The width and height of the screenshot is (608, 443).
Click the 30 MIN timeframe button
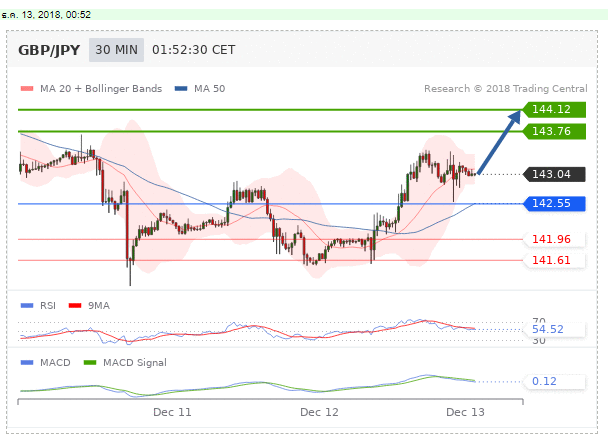[116, 50]
